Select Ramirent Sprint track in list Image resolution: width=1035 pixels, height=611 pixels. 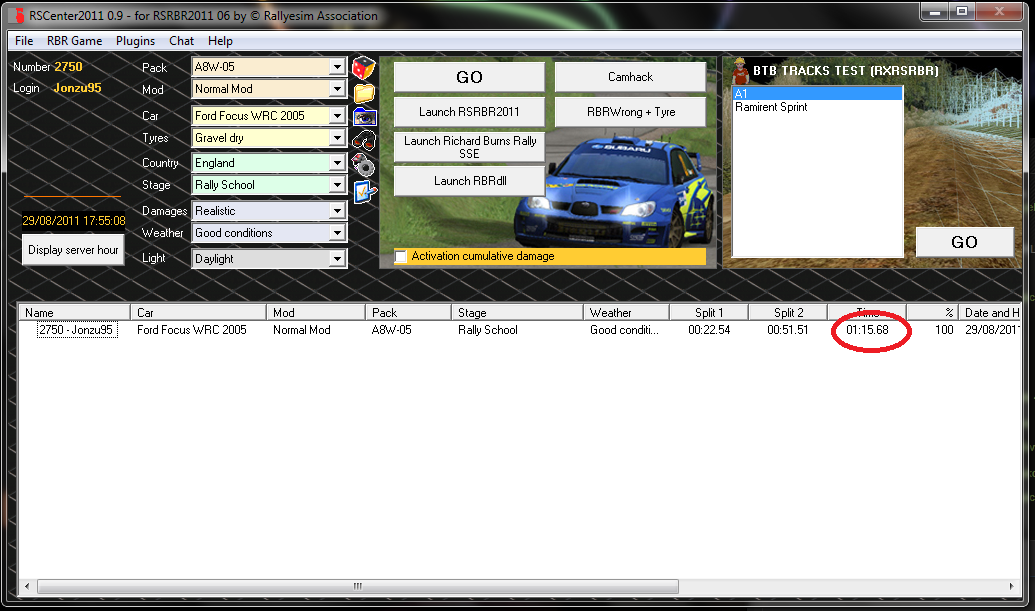(x=817, y=107)
